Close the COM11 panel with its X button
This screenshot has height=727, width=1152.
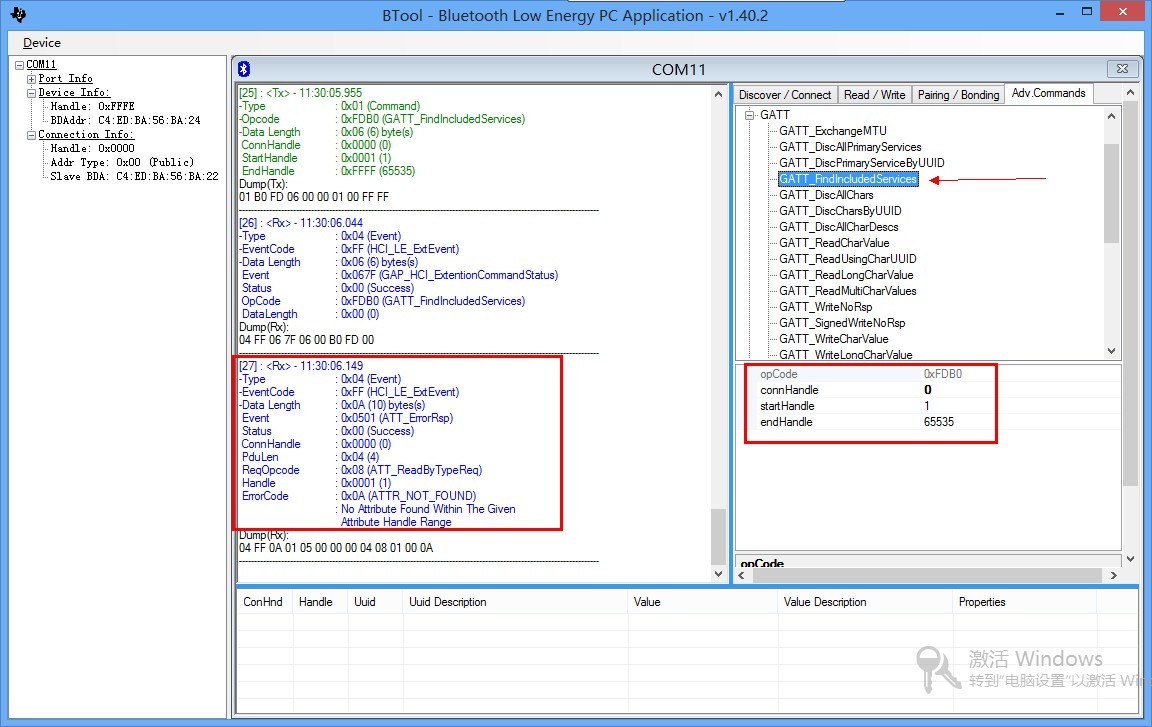tap(1122, 68)
